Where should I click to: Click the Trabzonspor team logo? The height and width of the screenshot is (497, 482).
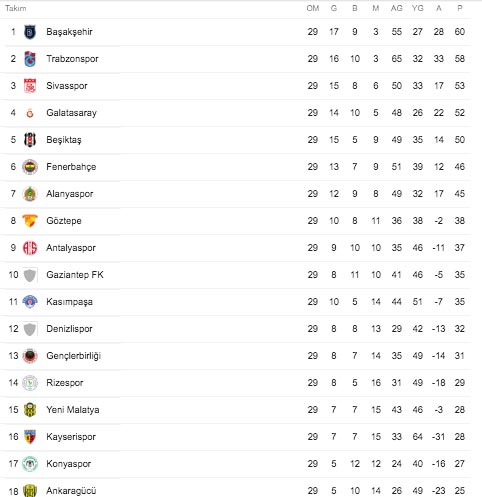pyautogui.click(x=30, y=59)
